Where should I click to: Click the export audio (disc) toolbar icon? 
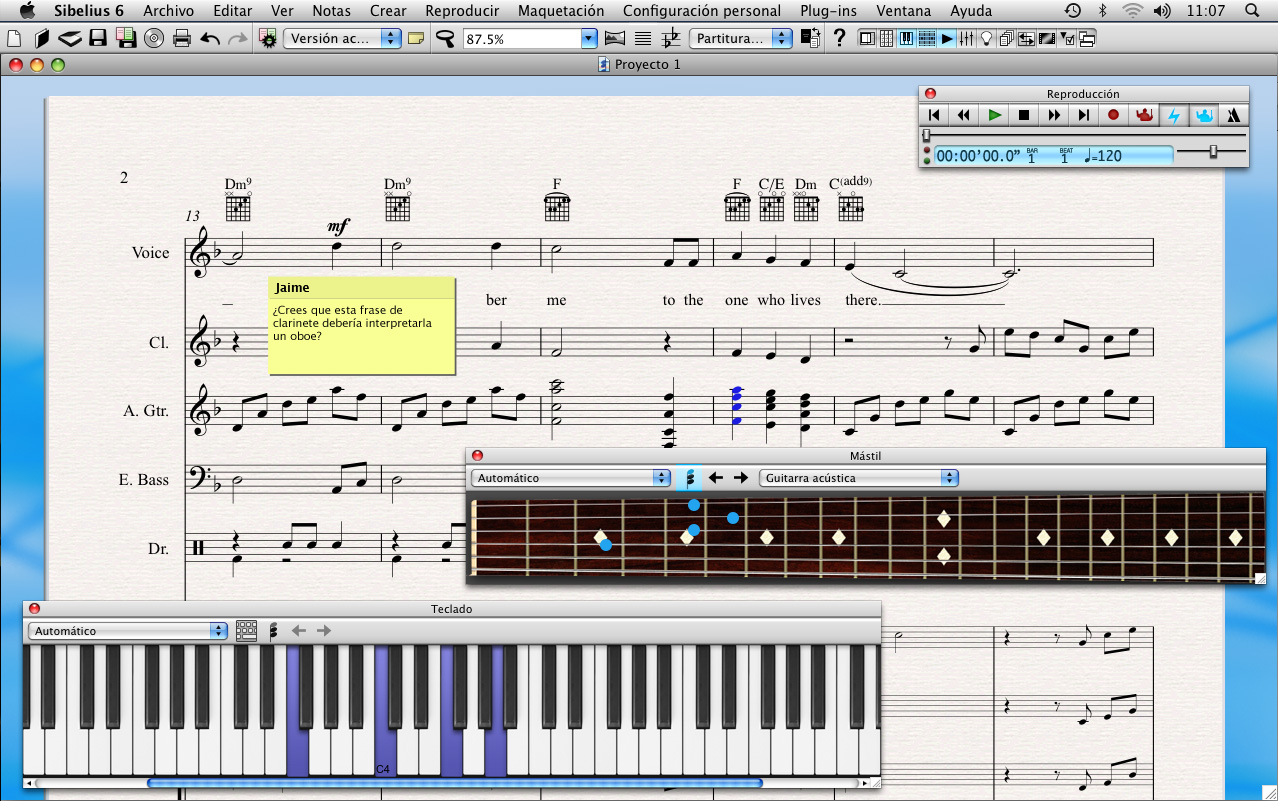tap(154, 39)
